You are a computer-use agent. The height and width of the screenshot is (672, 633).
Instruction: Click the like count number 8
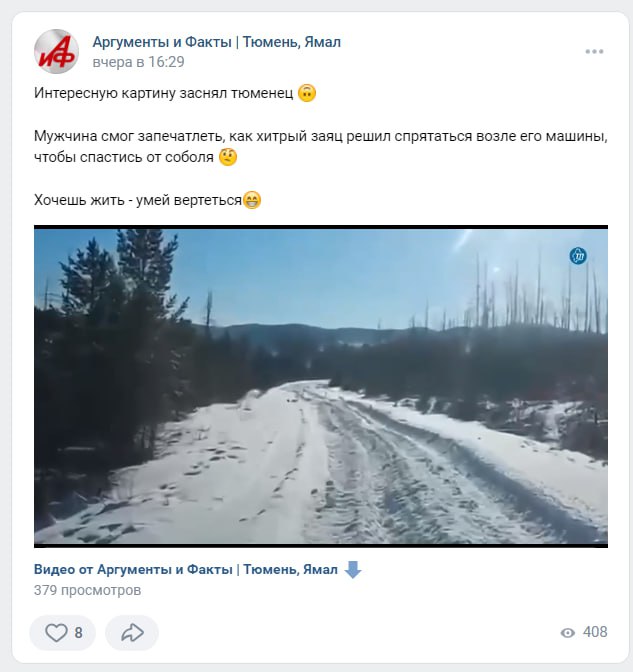click(x=78, y=633)
